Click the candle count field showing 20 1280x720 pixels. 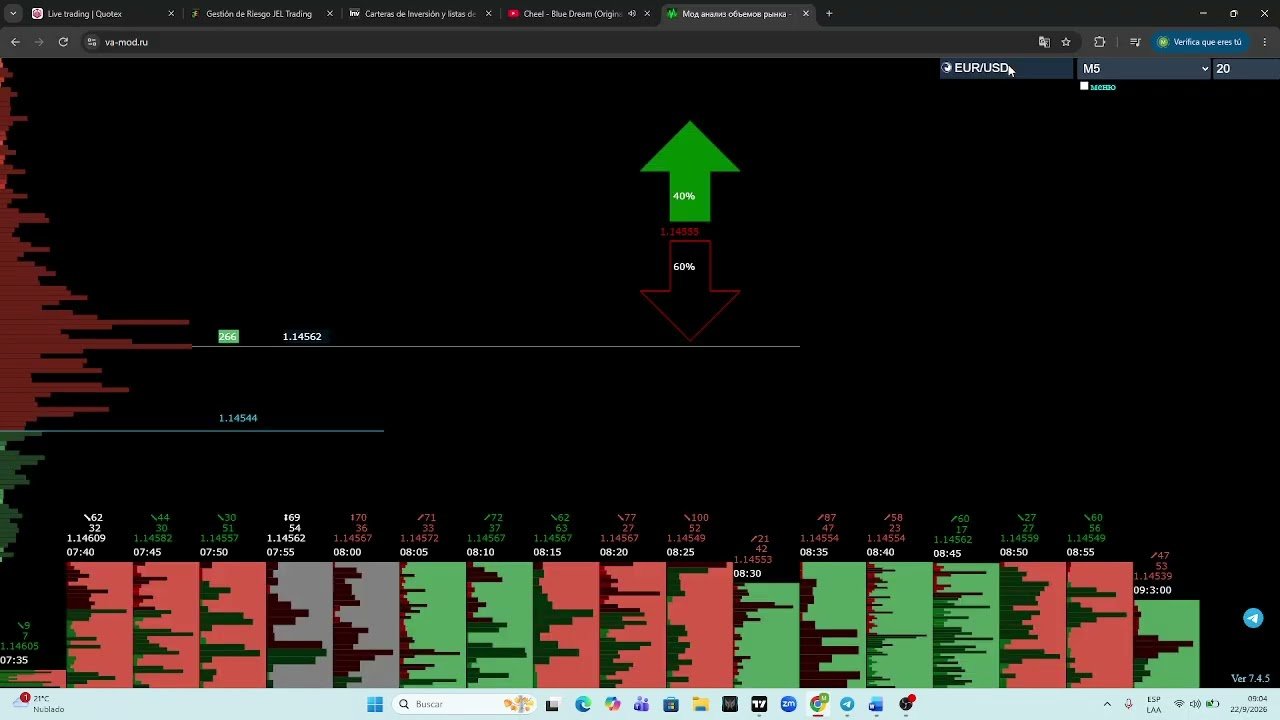click(x=1245, y=69)
